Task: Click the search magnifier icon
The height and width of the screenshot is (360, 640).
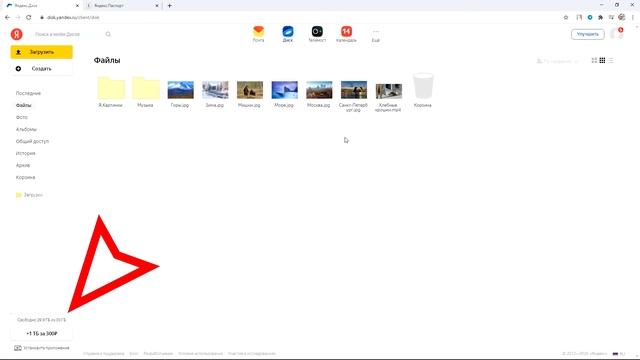Action: 108,34
